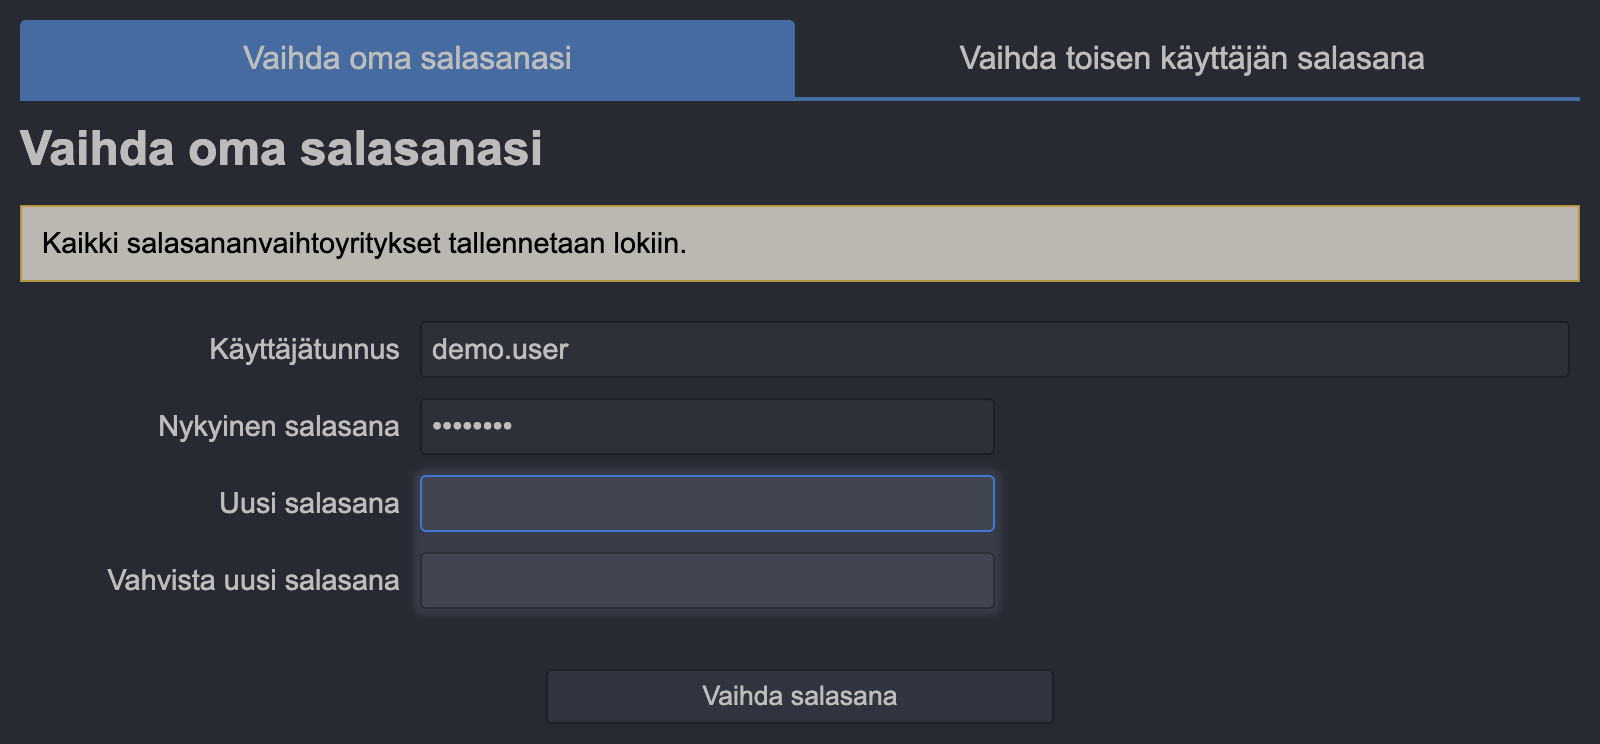Switch to the Vaihda oma salasanasi tab
Screen dimensions: 1600x744
(407, 58)
